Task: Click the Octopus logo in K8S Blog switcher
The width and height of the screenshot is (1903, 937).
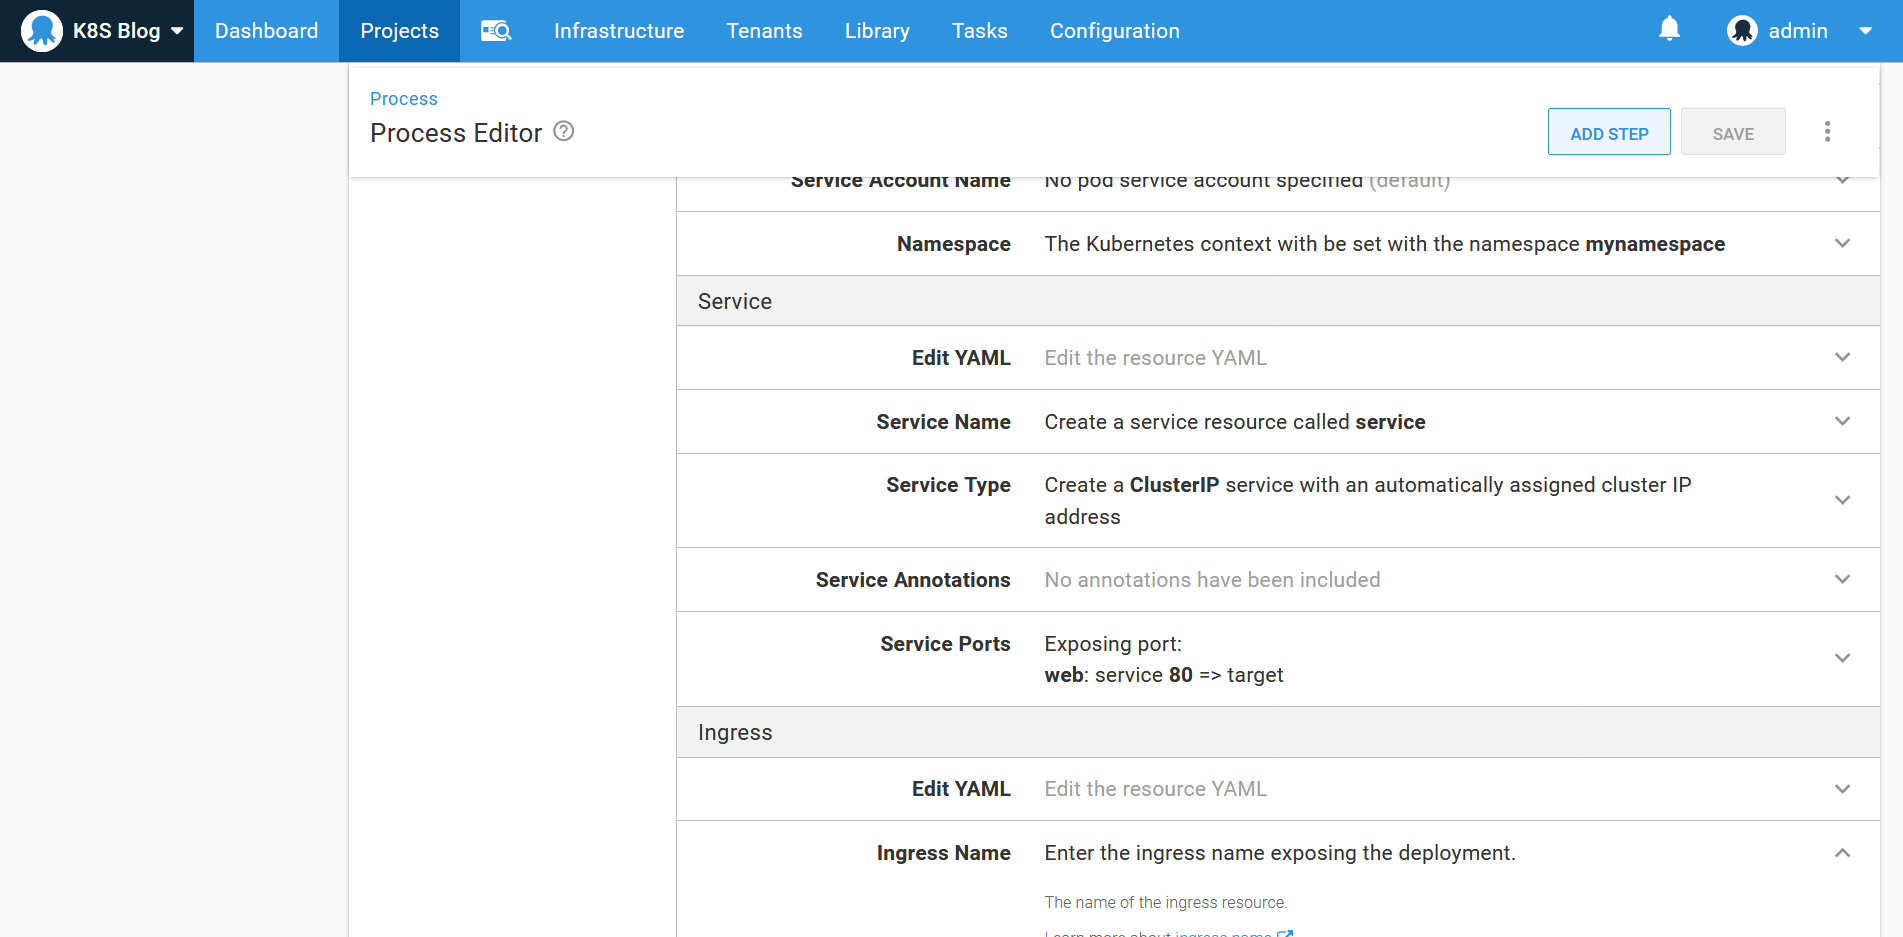Action: click(x=42, y=31)
